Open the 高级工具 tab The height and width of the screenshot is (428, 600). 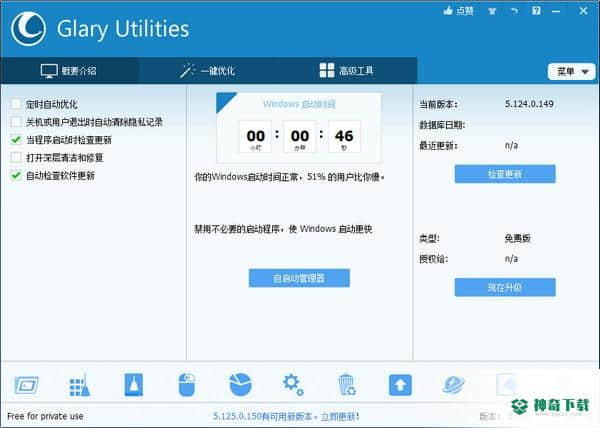click(x=347, y=70)
